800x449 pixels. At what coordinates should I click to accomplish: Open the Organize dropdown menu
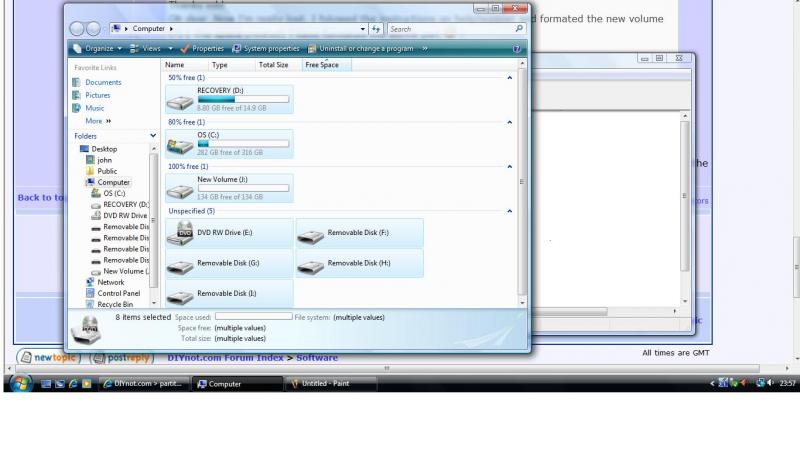coord(98,48)
